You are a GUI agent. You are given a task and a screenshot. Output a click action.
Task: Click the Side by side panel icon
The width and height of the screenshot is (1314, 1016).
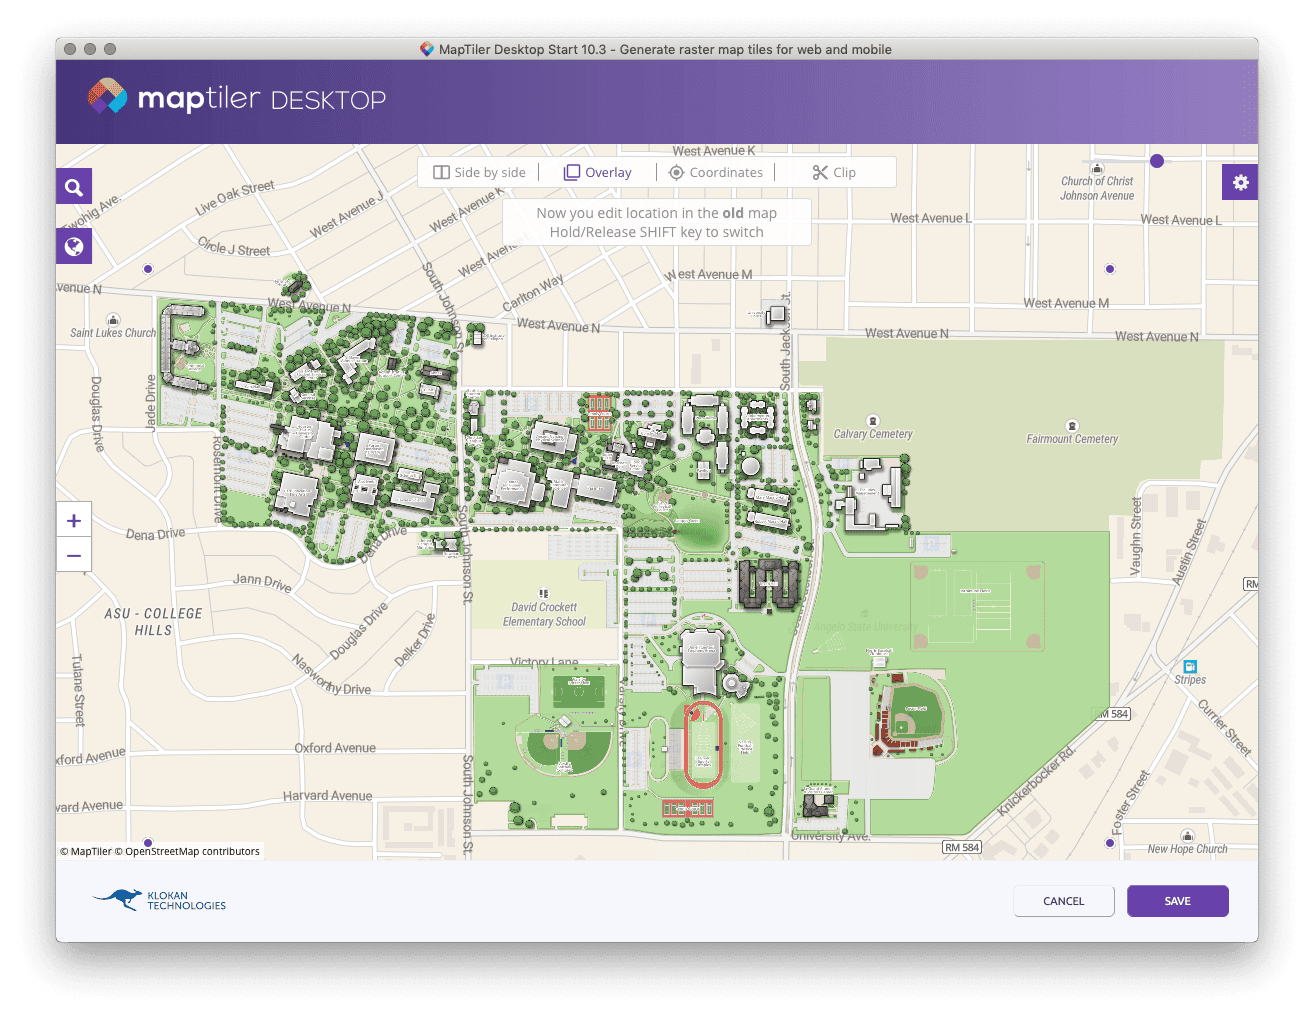pyautogui.click(x=441, y=172)
